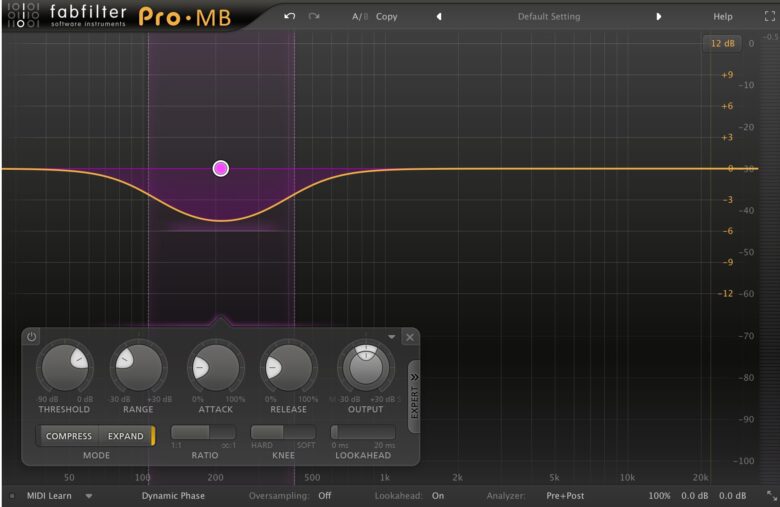Click the output level 0.0 dB value
Image resolution: width=780 pixels, height=507 pixels.
click(732, 496)
